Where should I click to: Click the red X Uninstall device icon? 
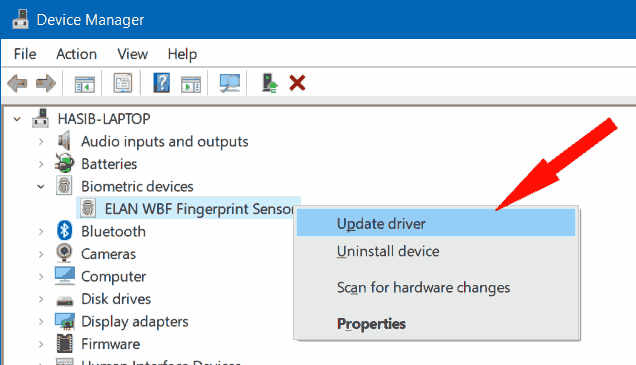pyautogui.click(x=297, y=83)
